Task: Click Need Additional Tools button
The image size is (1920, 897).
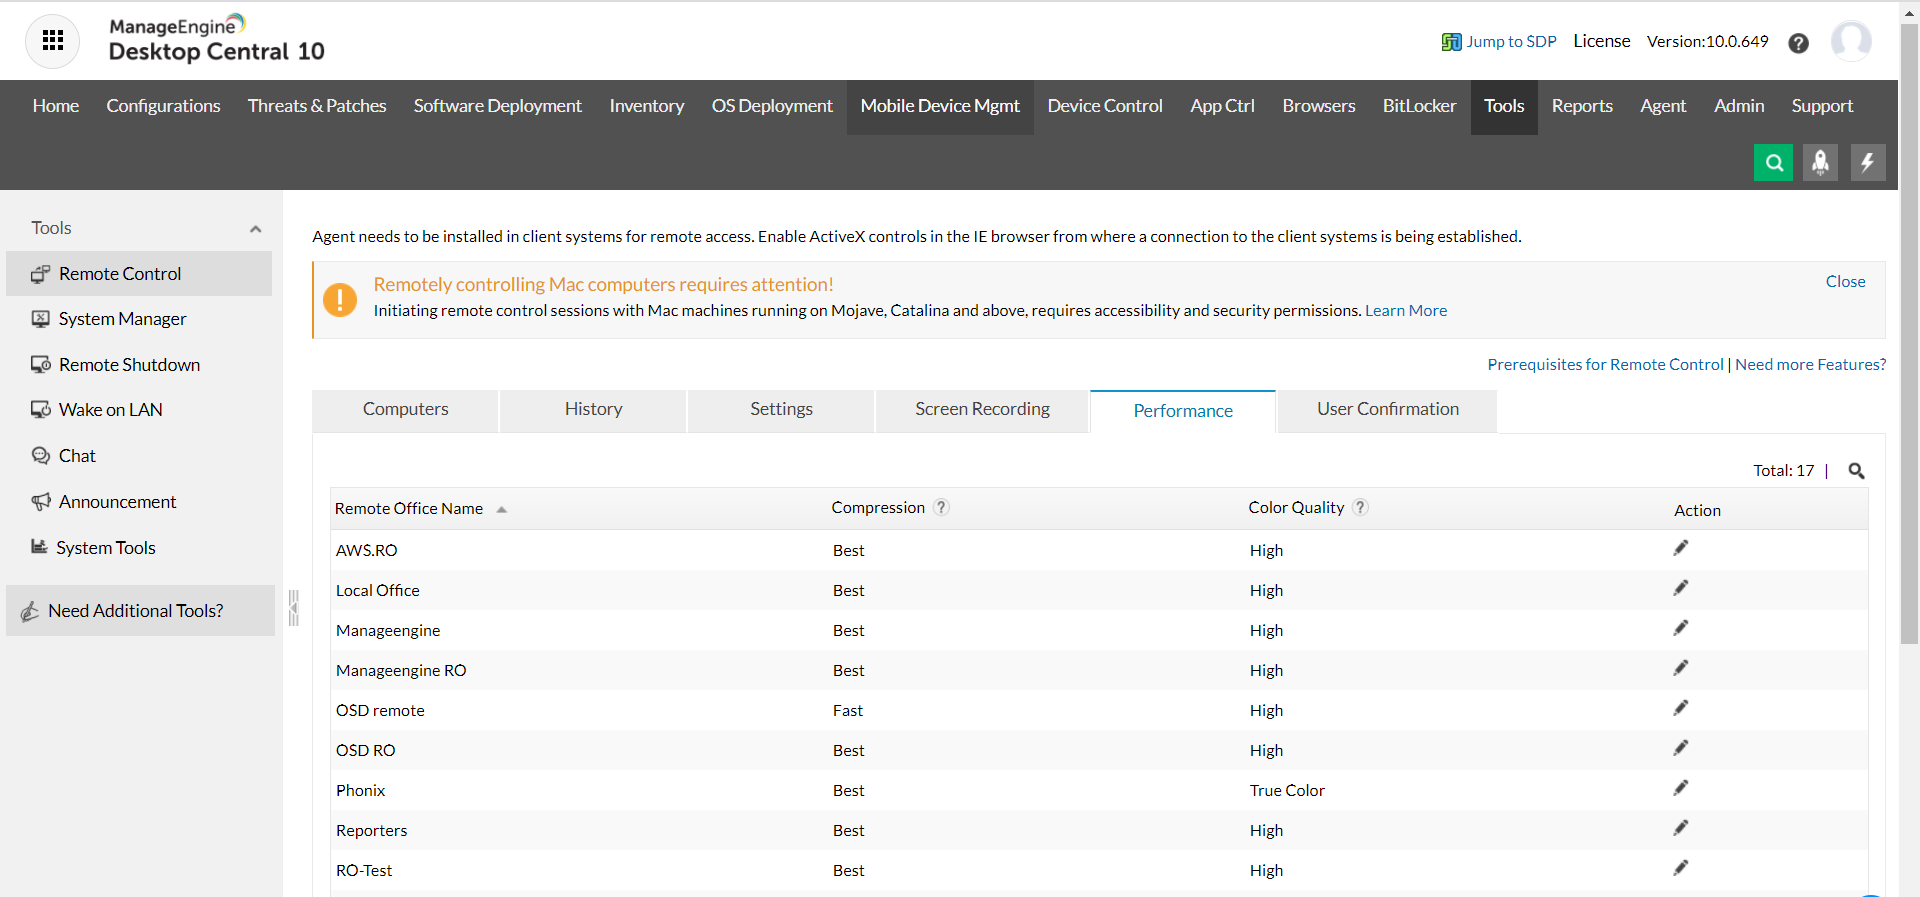Action: [140, 610]
